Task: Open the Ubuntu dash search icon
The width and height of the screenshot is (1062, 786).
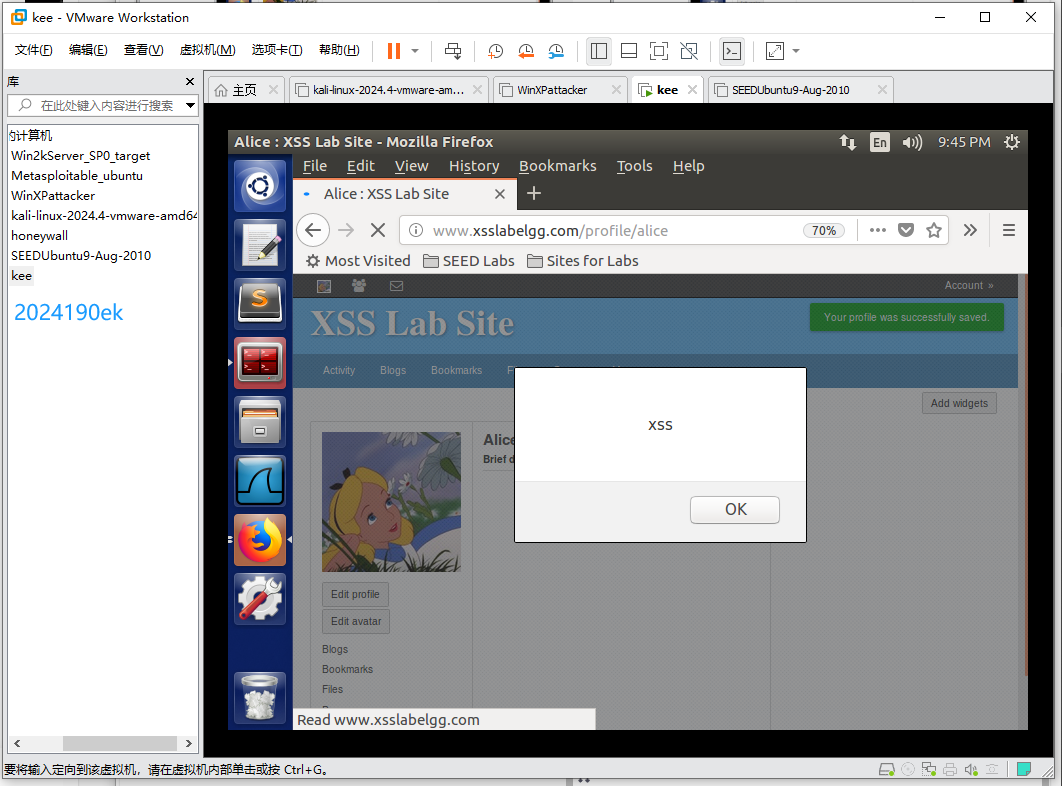Action: click(260, 186)
